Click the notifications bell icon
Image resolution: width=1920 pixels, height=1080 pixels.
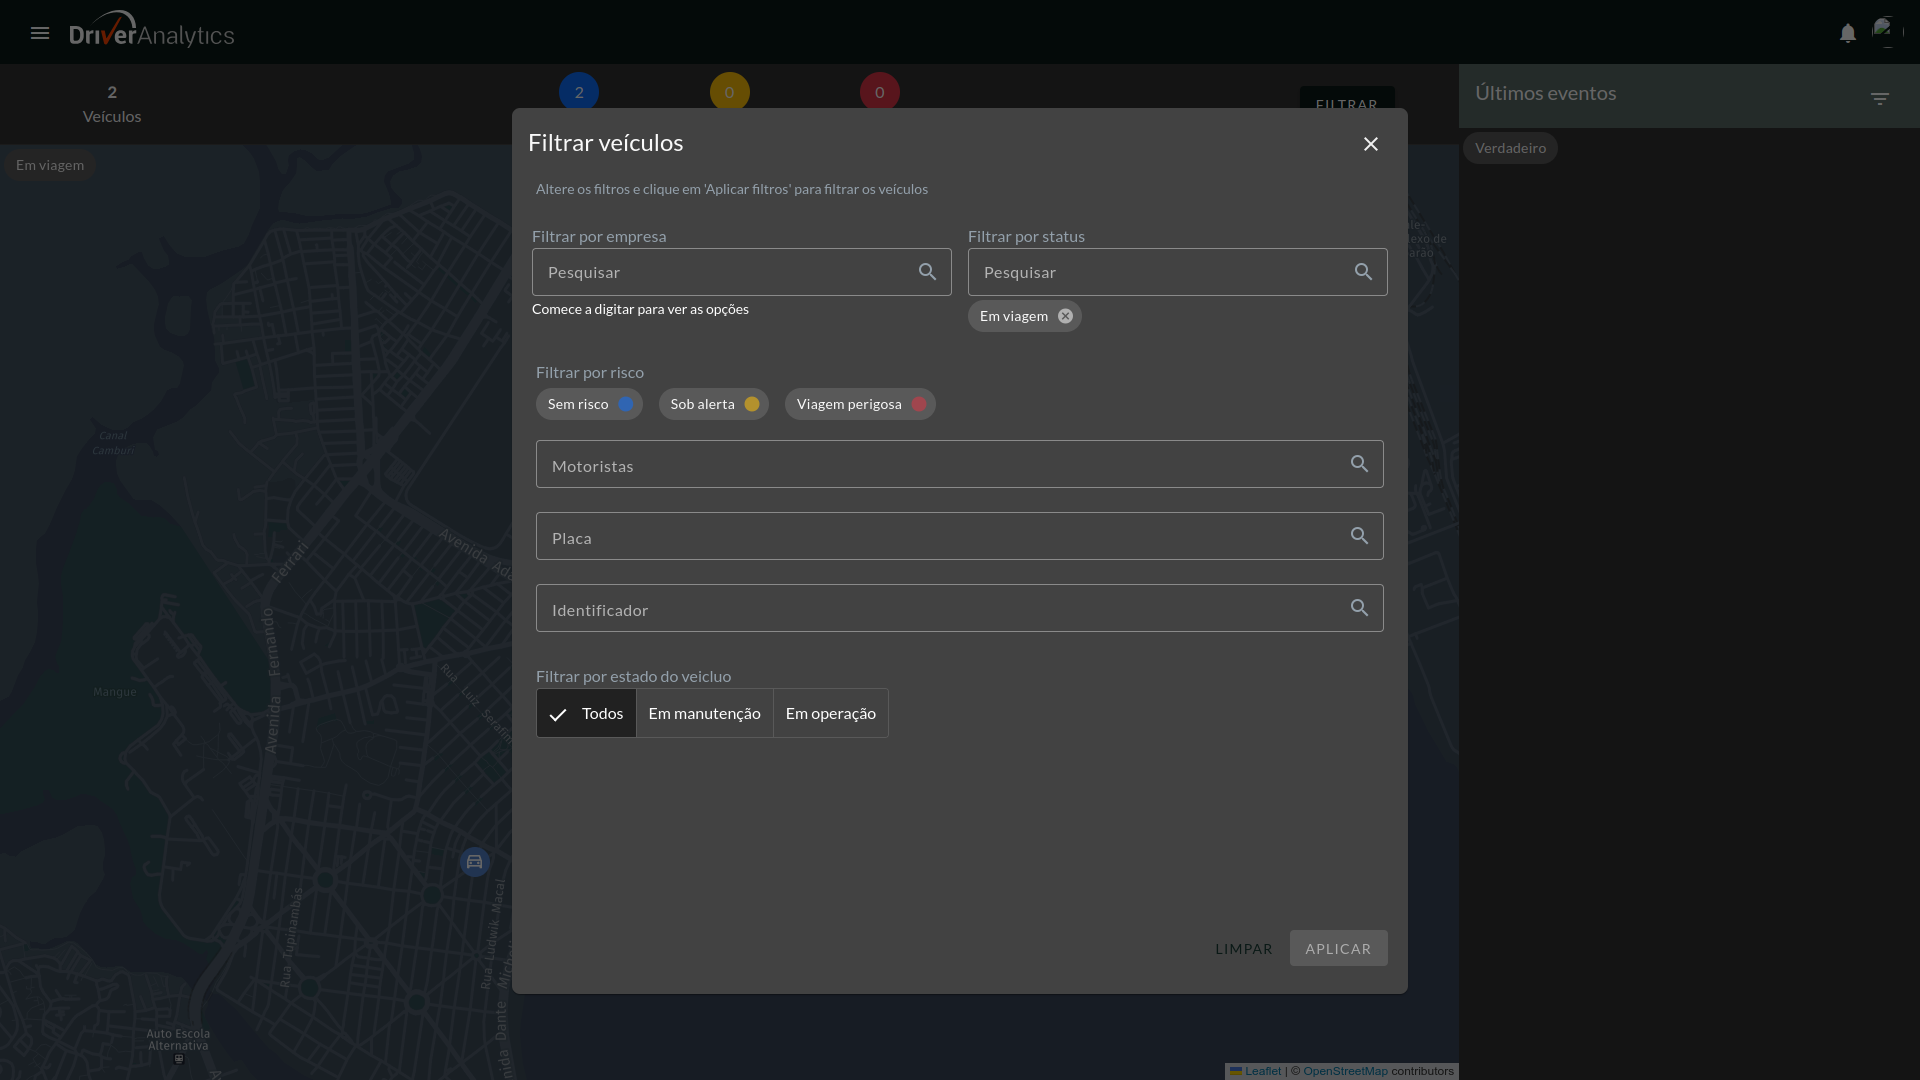[1848, 33]
